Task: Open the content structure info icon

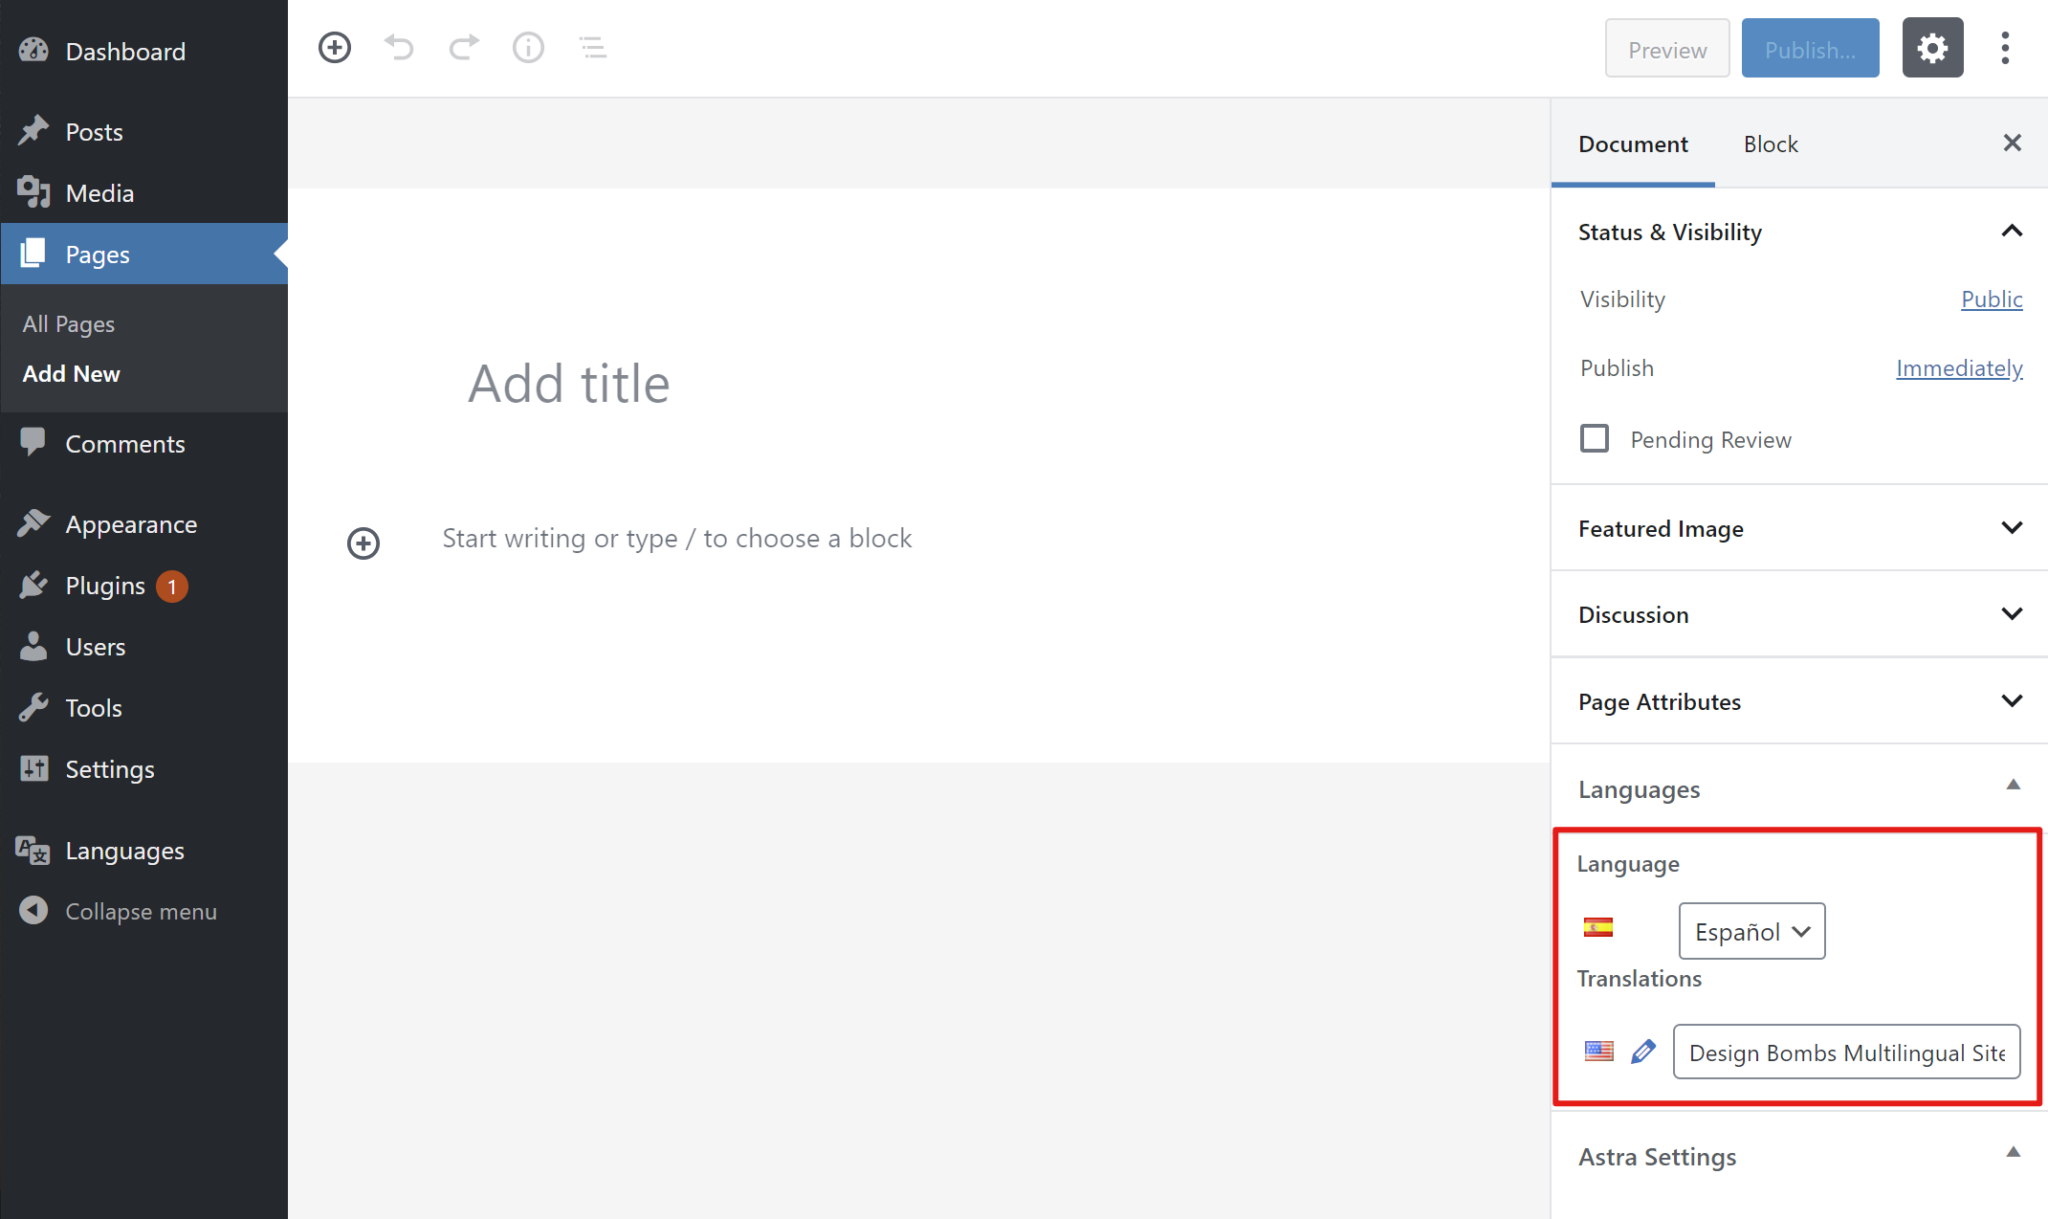Action: coord(528,47)
